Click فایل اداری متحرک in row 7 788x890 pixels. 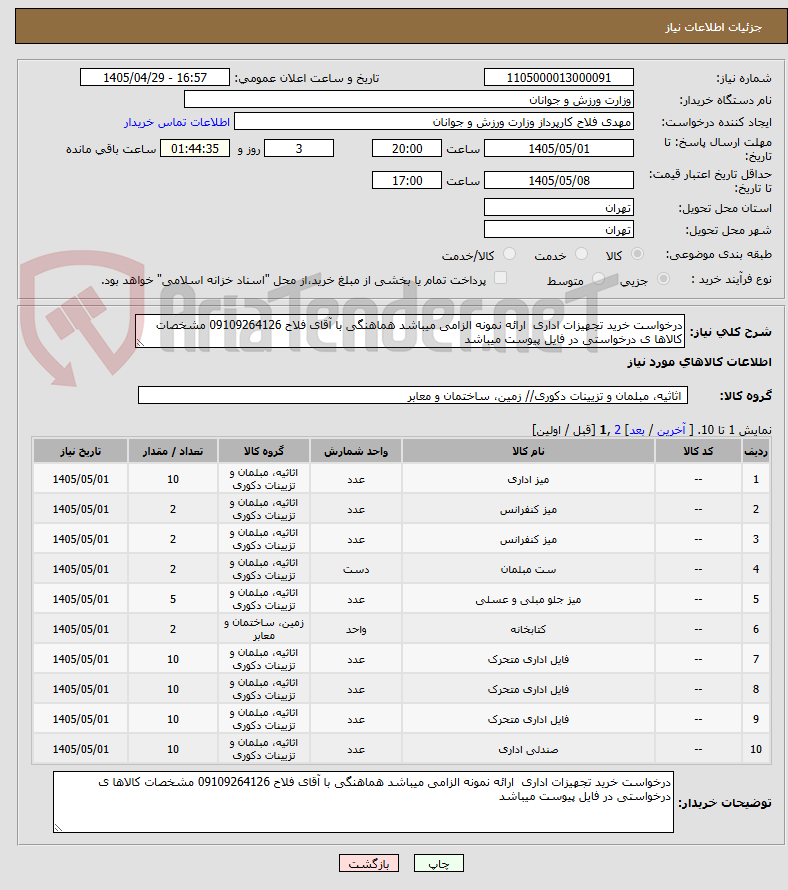coord(528,660)
